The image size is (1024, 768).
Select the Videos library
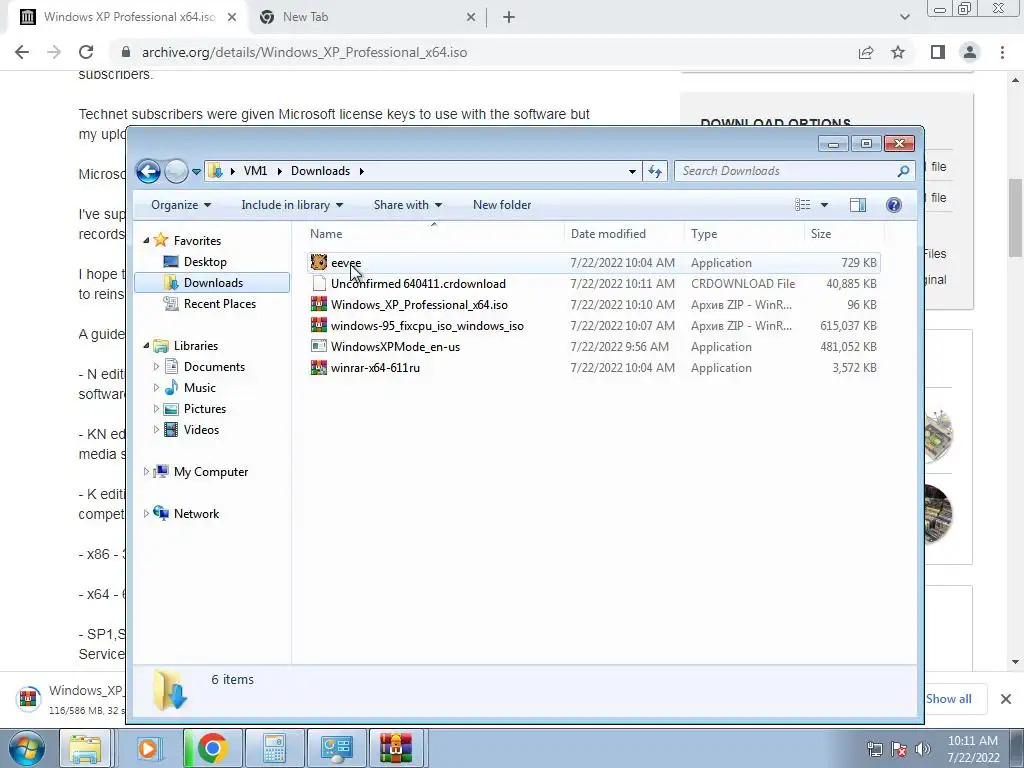pyautogui.click(x=201, y=430)
